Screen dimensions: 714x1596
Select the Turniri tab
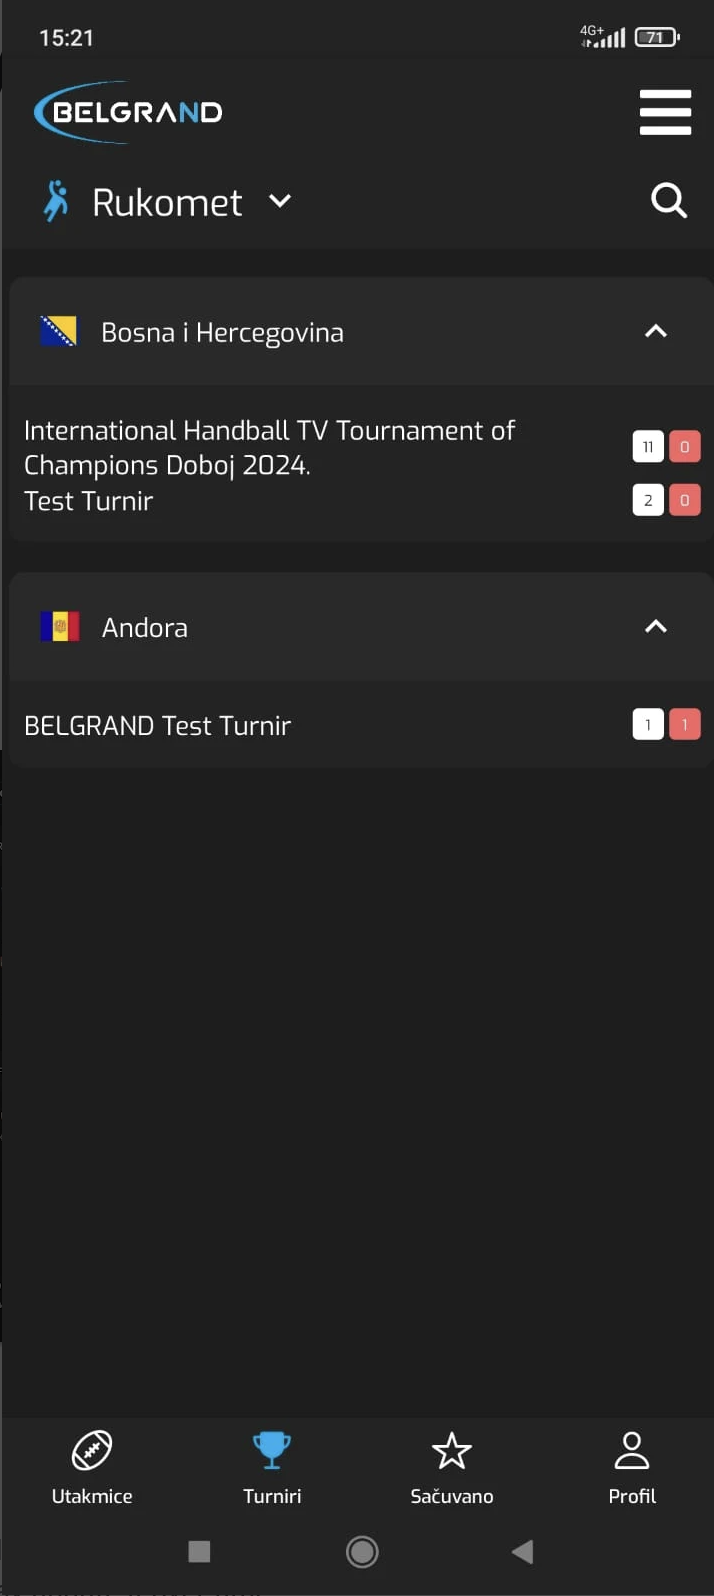272,1466
